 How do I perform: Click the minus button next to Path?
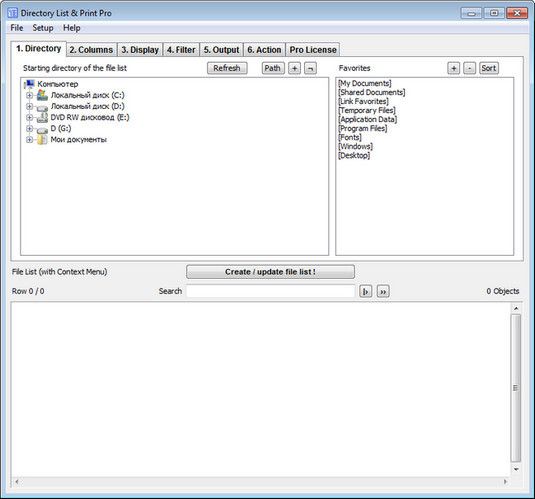310,68
